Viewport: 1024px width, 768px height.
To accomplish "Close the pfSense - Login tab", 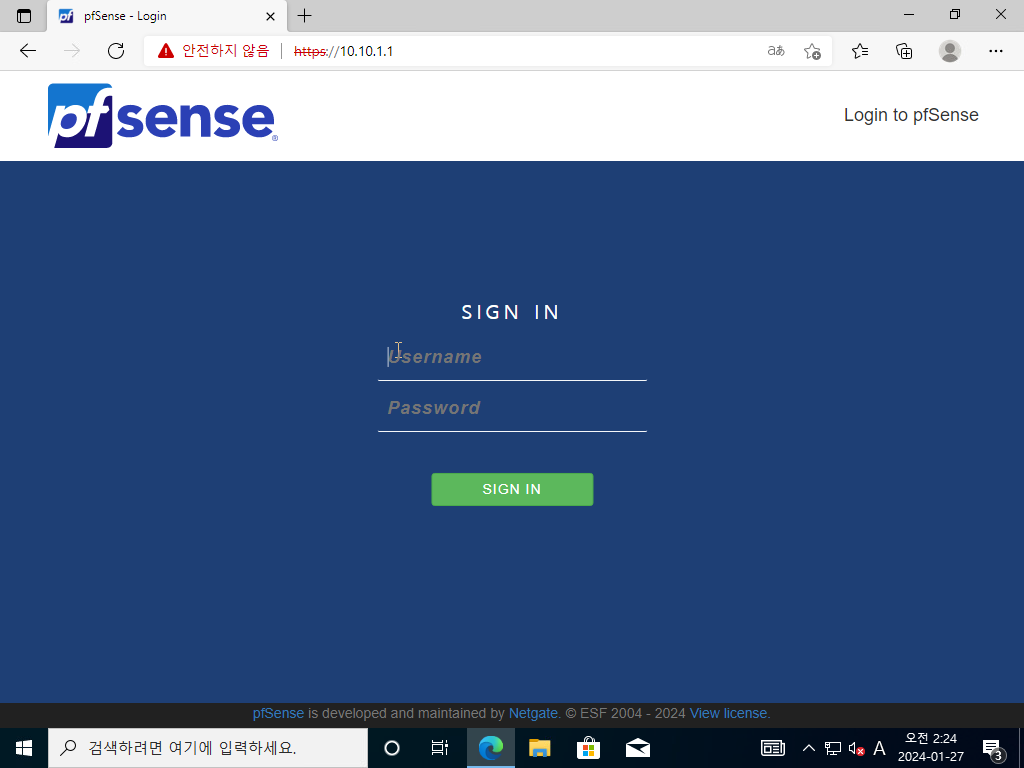I will tap(270, 16).
